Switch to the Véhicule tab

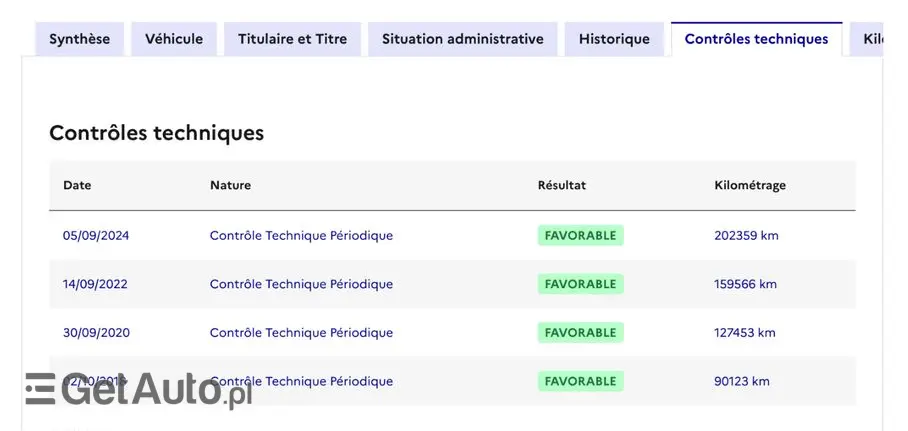coord(174,39)
